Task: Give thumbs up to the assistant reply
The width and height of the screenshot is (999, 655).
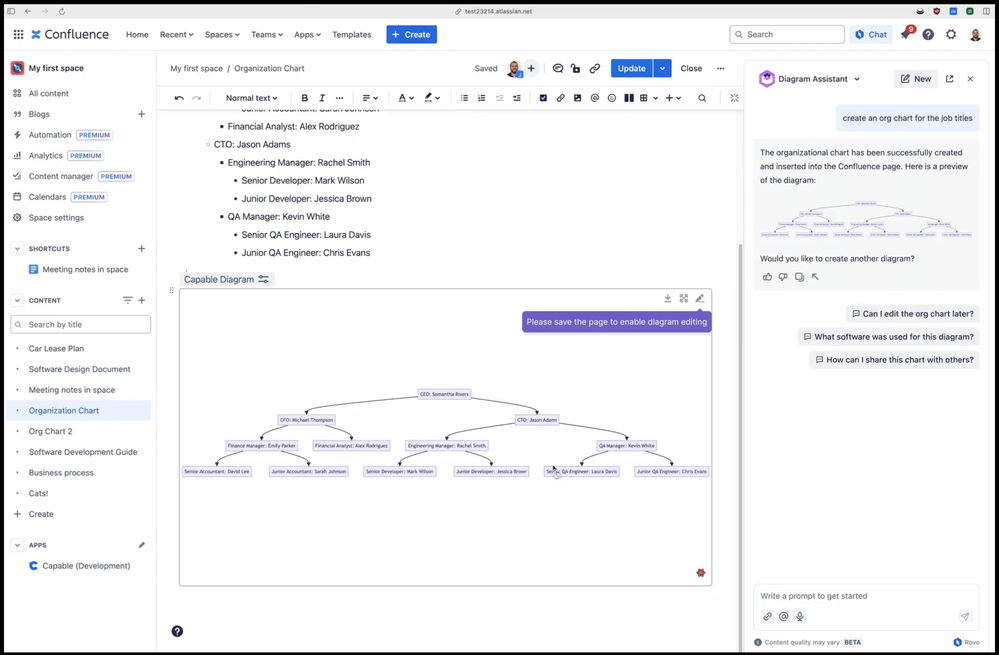Action: [x=767, y=277]
